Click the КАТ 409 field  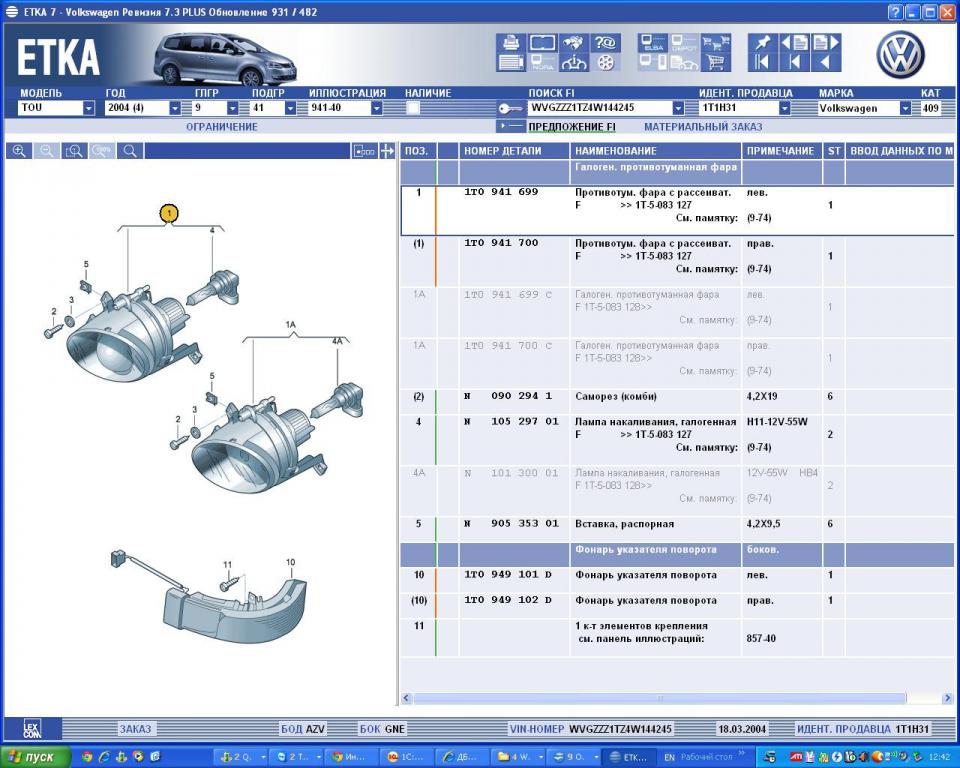931,108
